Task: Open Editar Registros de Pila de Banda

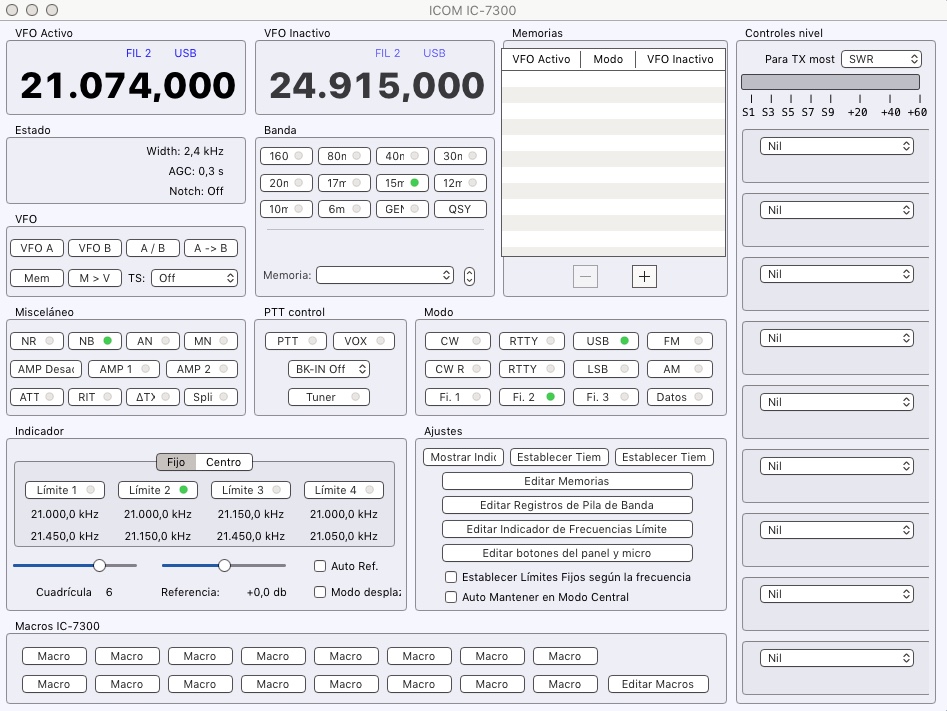Action: (567, 505)
